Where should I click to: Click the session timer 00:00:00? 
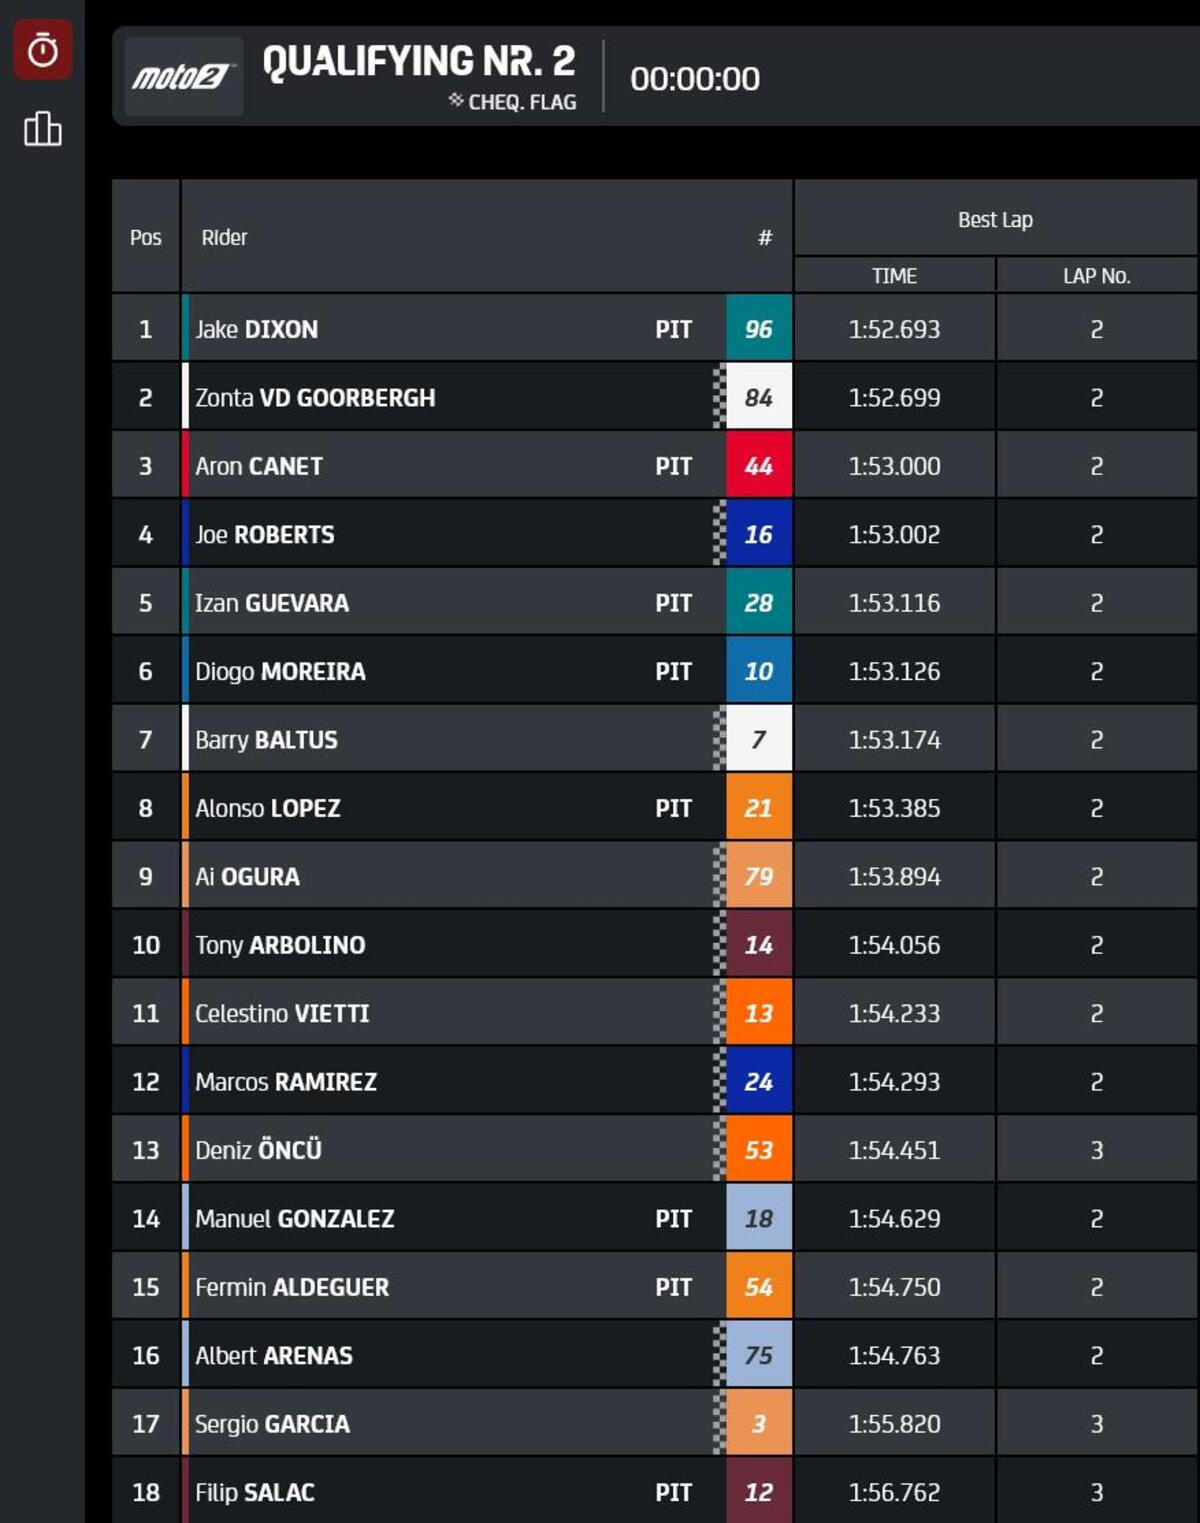click(x=695, y=79)
